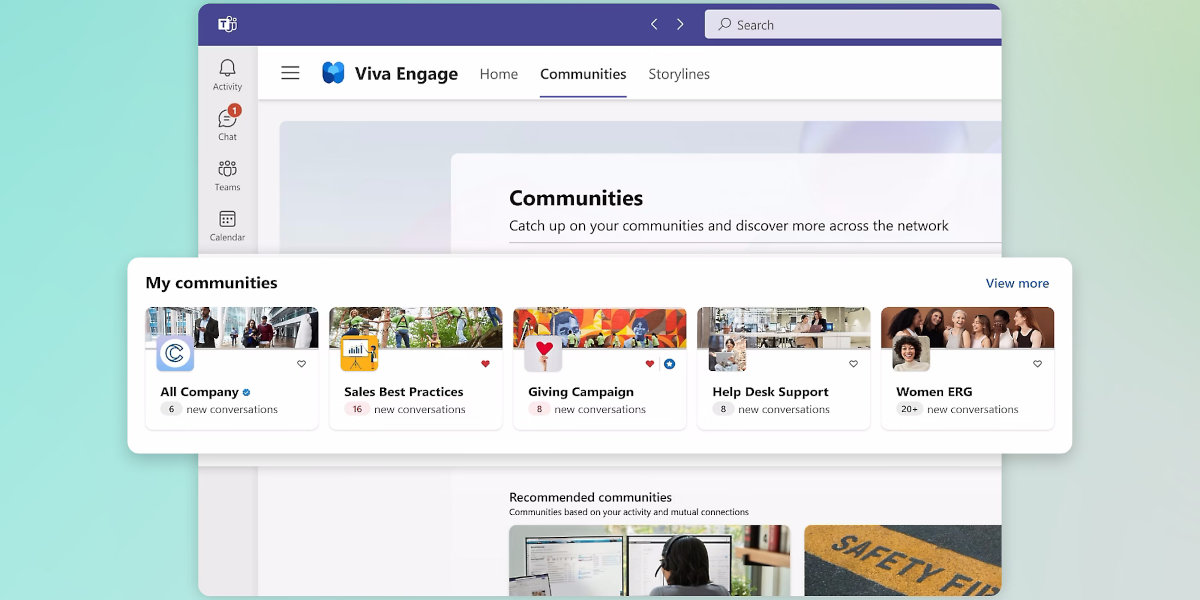Open the Giving Campaign community title

click(x=581, y=392)
